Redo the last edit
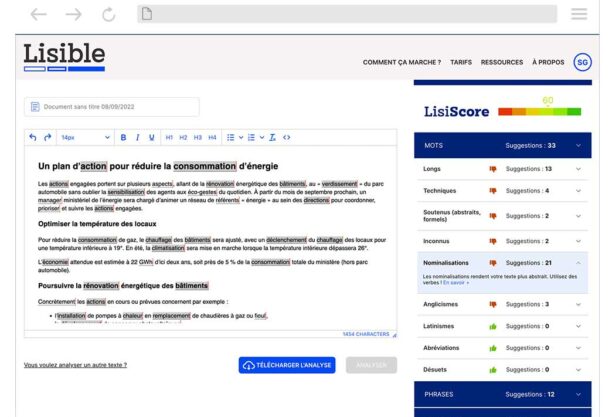This screenshot has height=417, width=612. pos(48,137)
